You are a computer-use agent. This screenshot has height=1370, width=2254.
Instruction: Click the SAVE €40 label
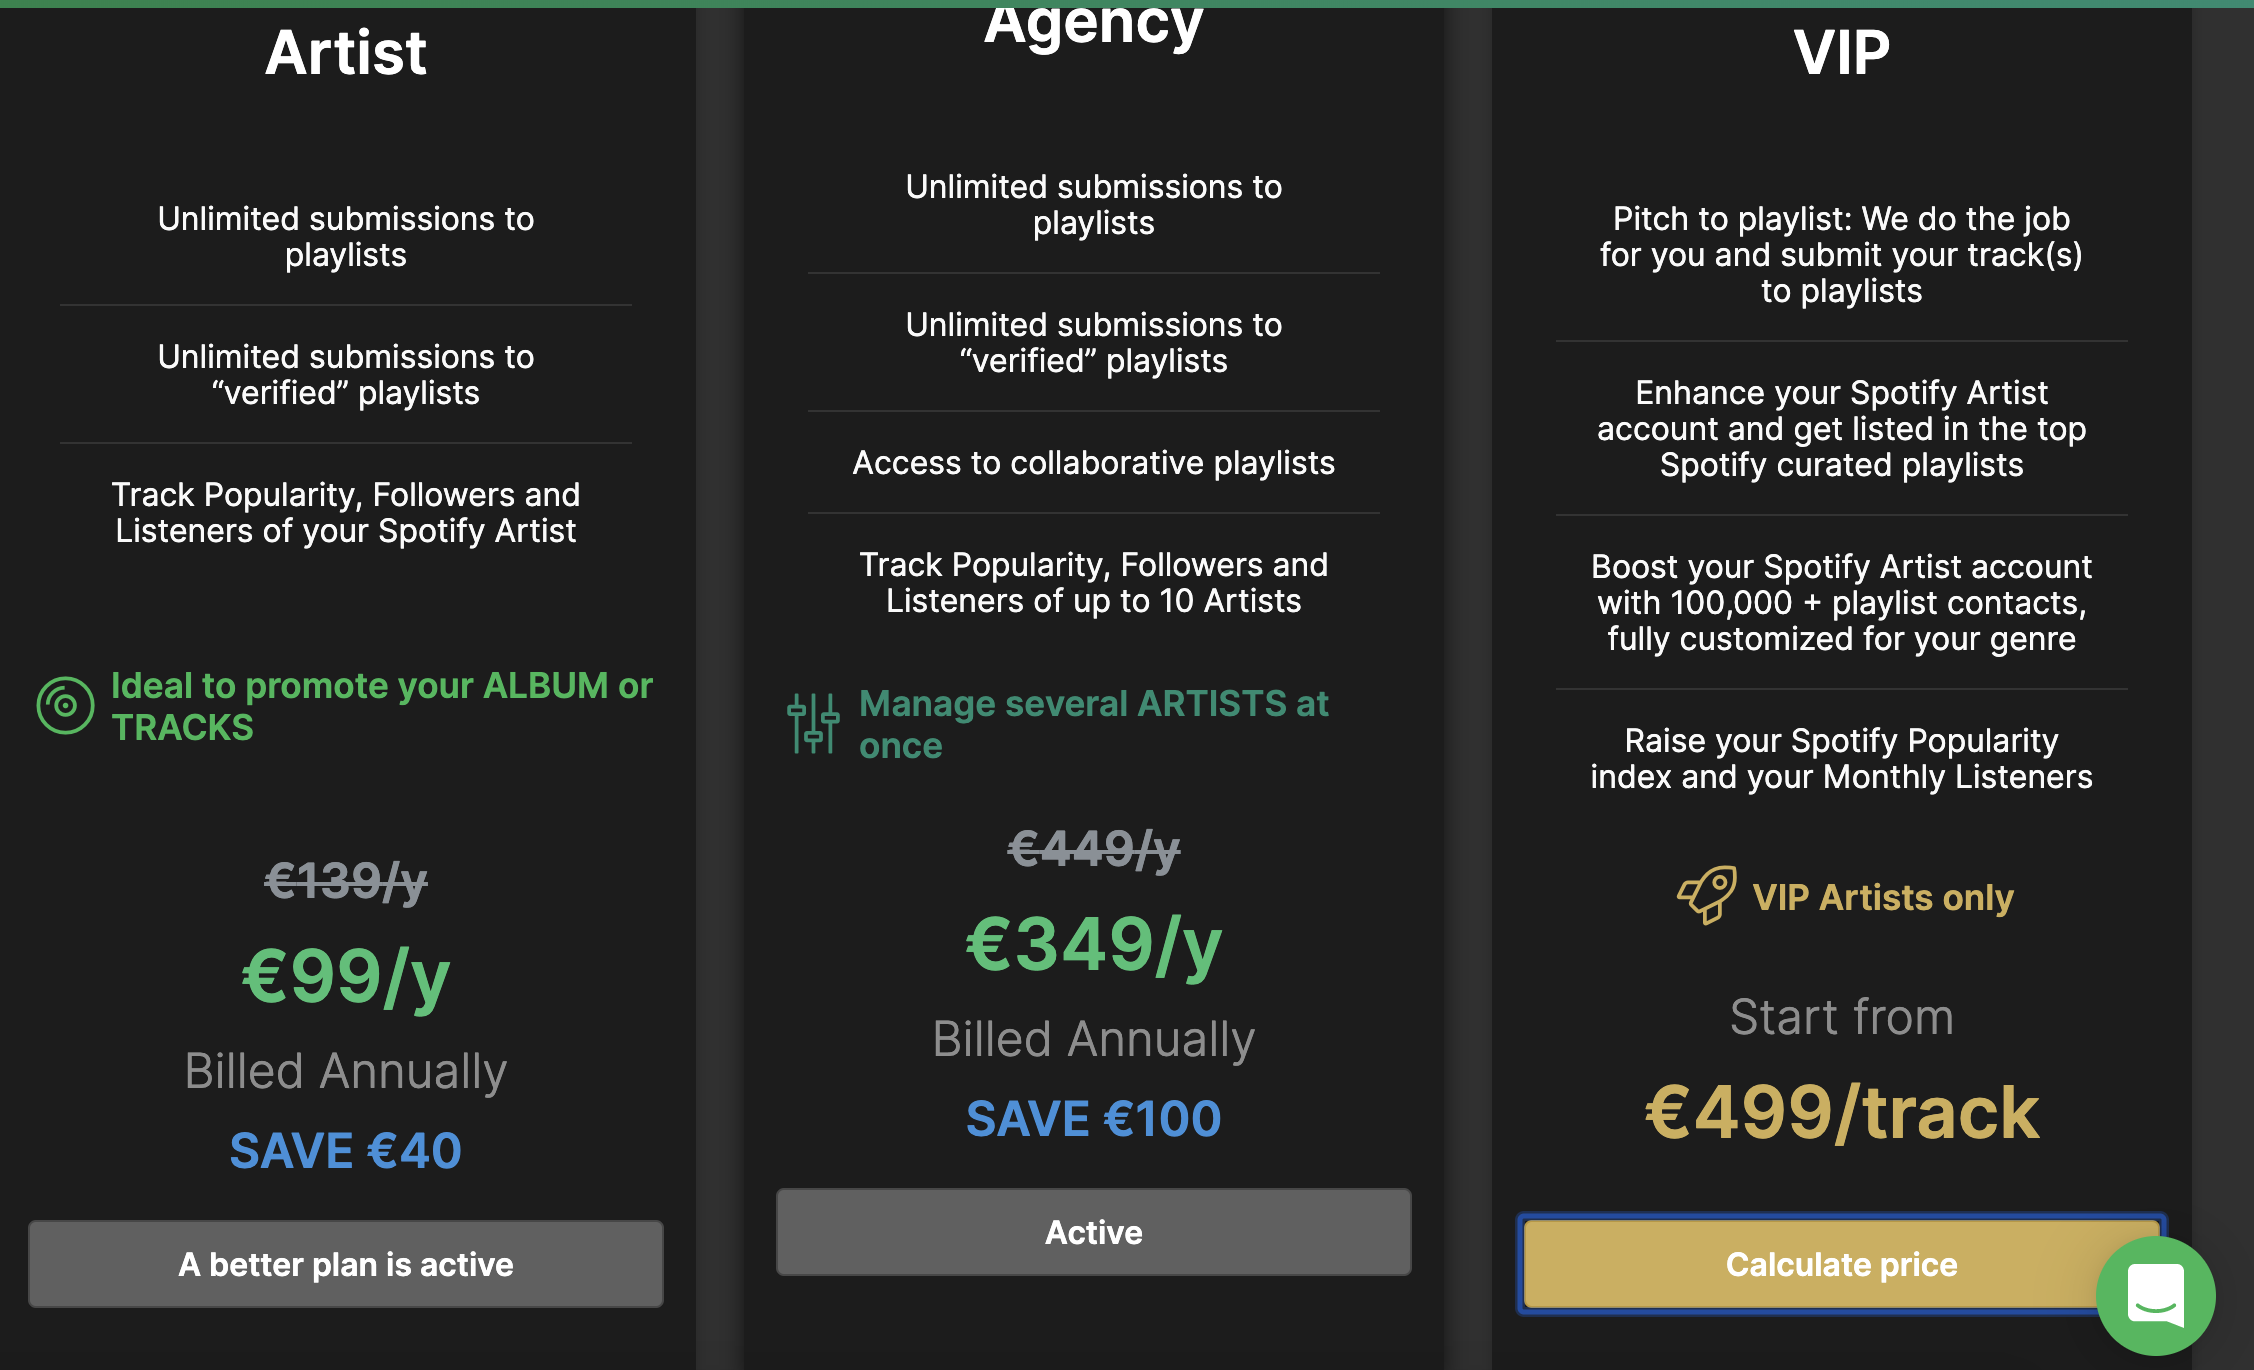coord(346,1150)
